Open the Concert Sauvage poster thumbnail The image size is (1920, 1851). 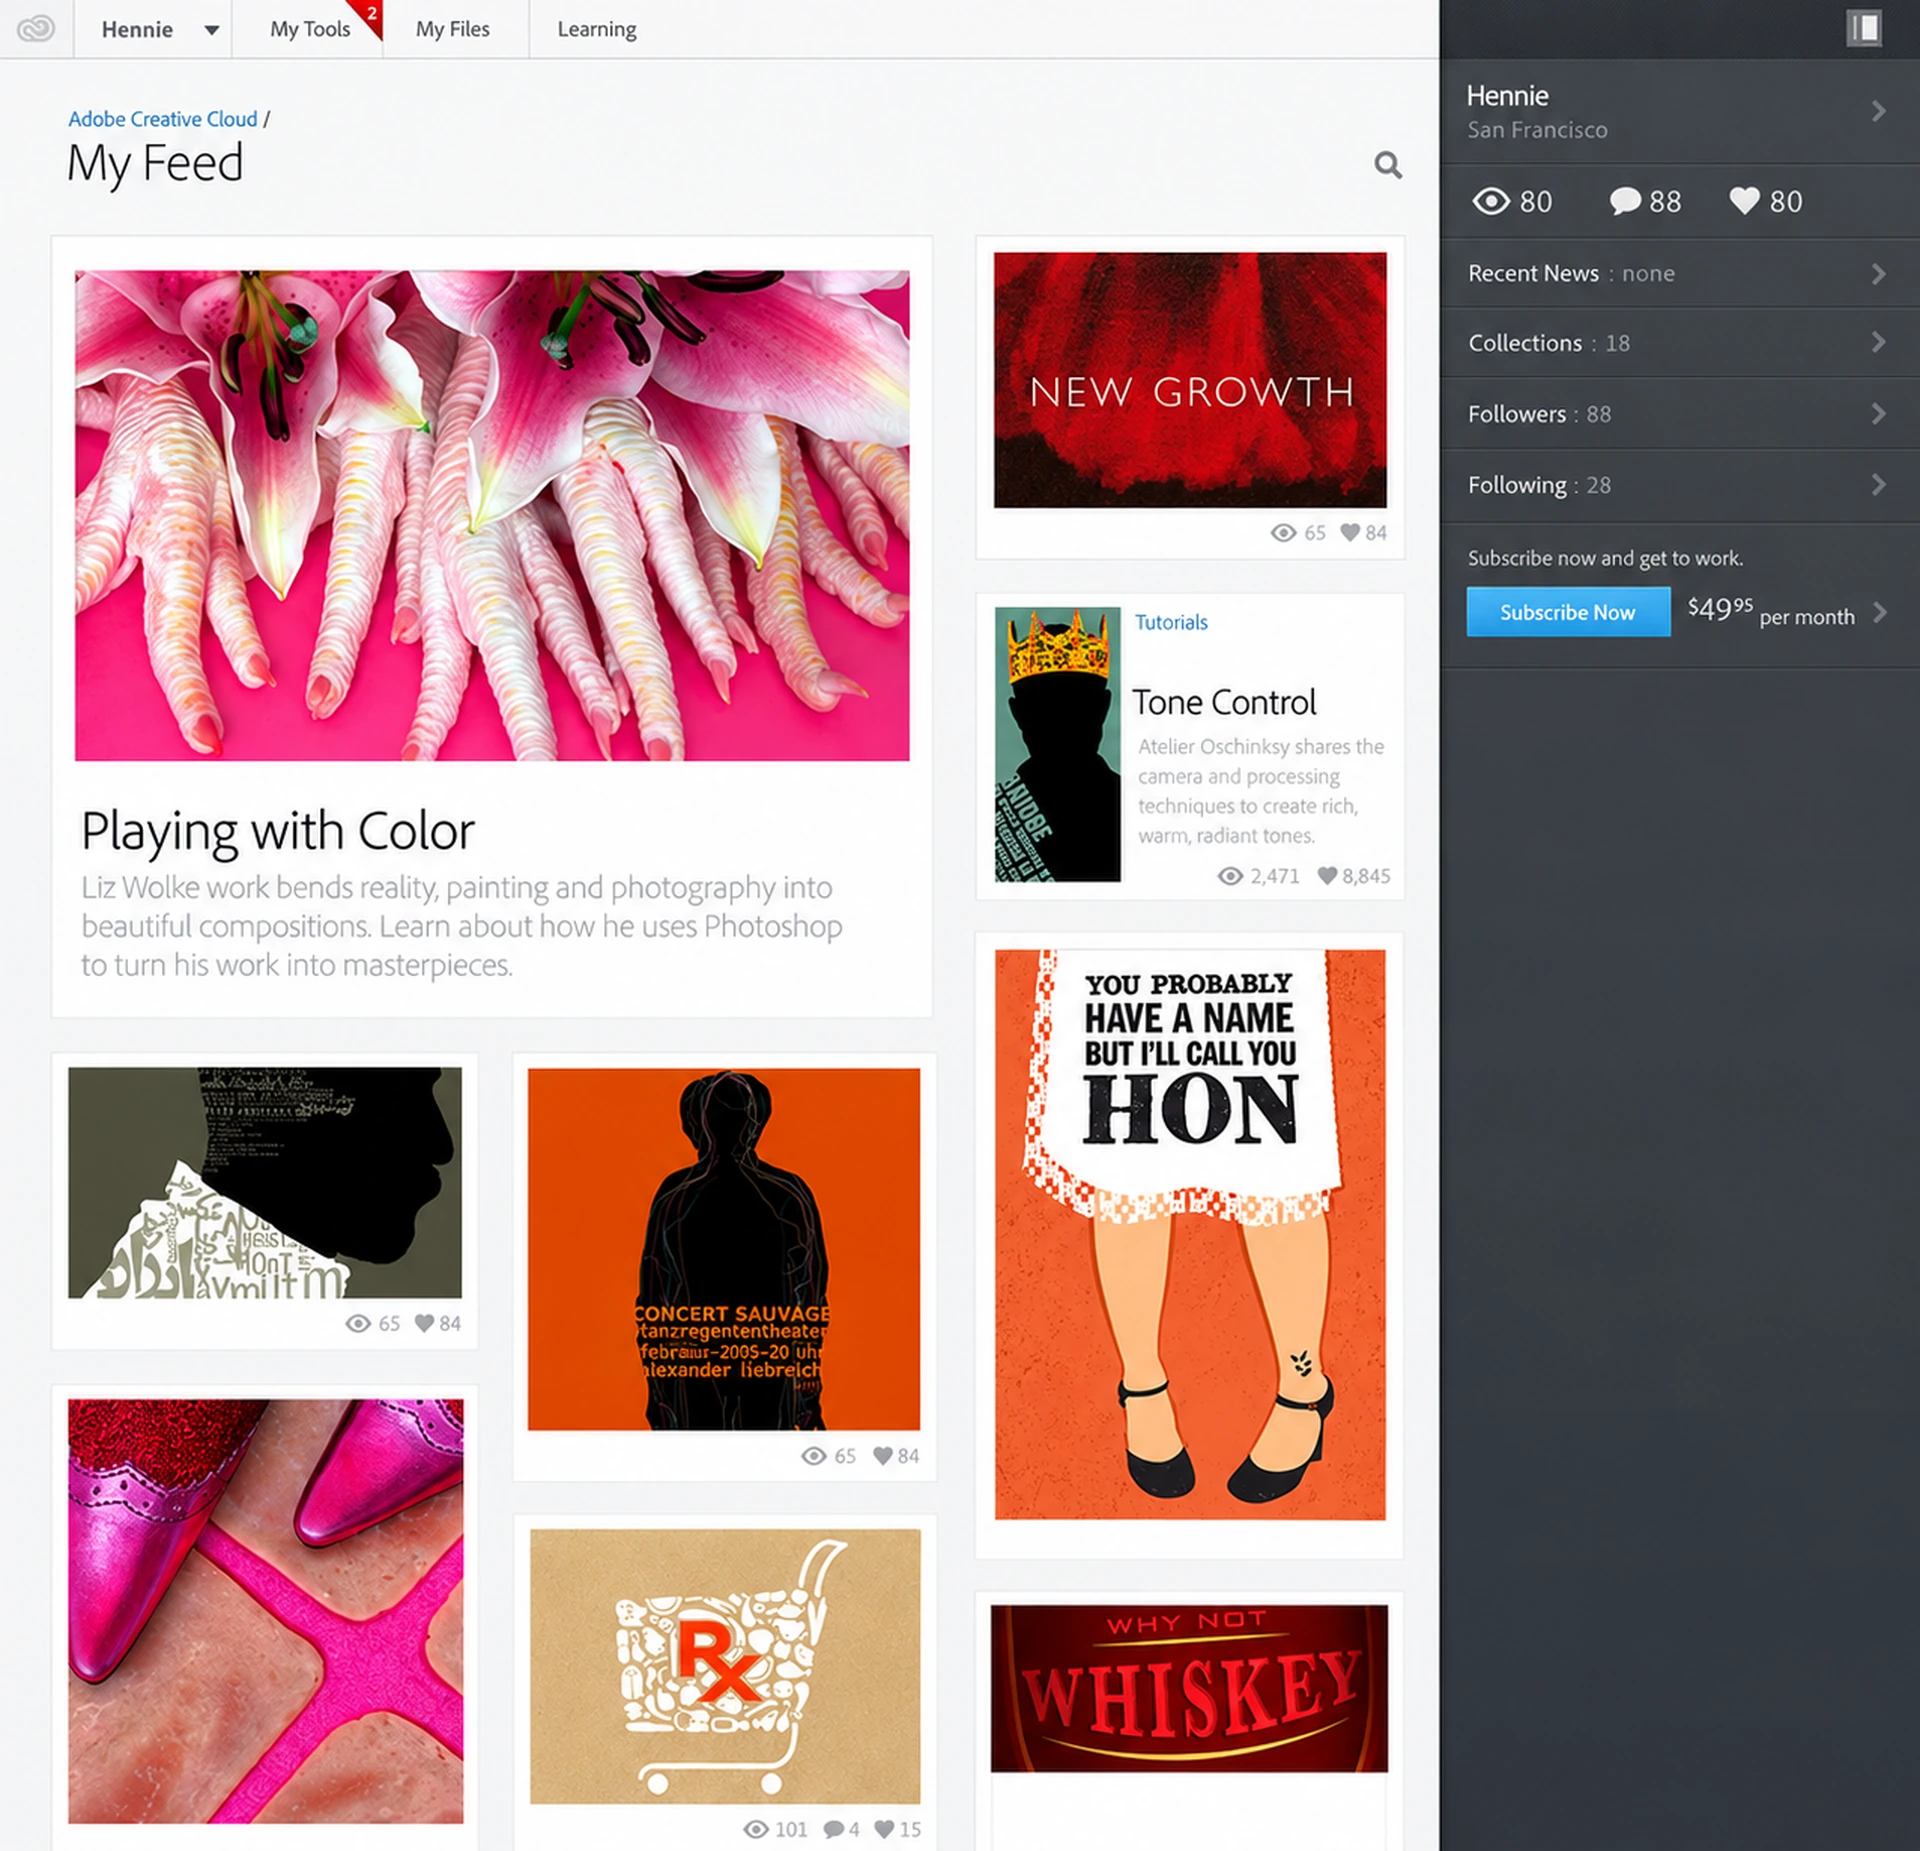(724, 1249)
